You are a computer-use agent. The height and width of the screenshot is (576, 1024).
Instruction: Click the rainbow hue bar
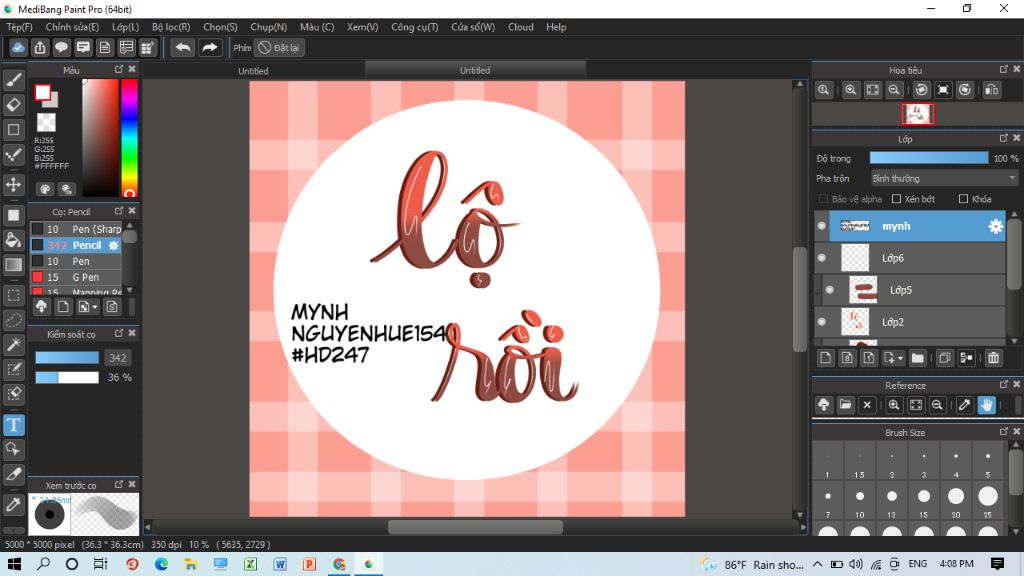(129, 138)
